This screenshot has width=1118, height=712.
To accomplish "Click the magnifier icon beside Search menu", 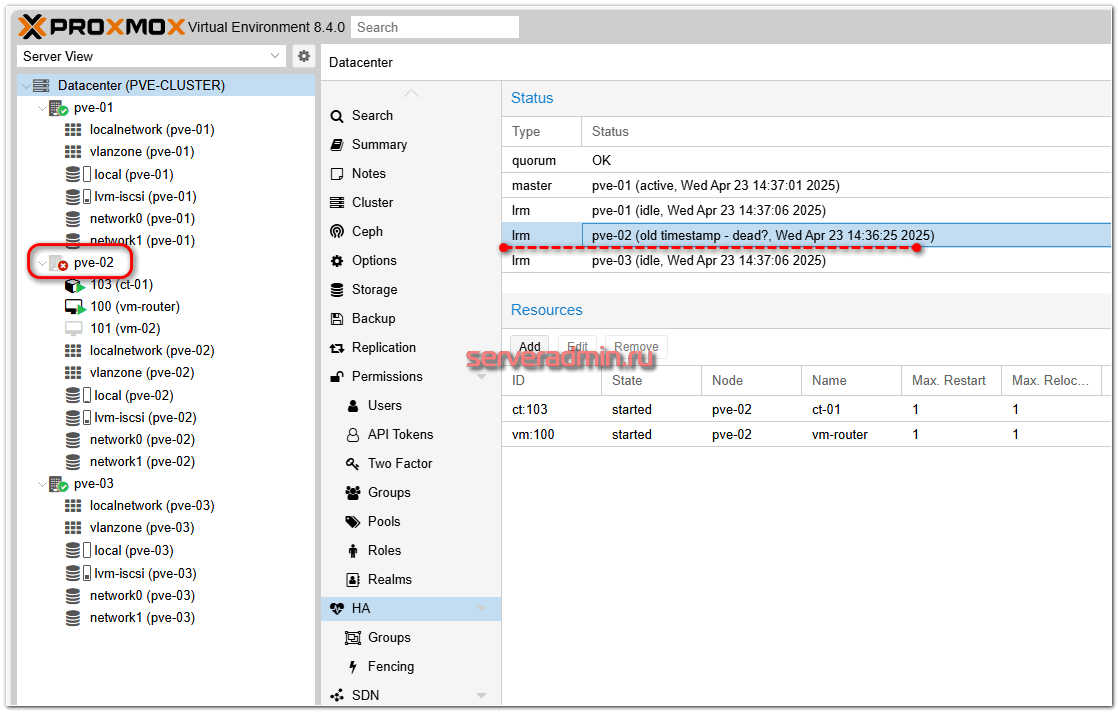I will (x=337, y=116).
